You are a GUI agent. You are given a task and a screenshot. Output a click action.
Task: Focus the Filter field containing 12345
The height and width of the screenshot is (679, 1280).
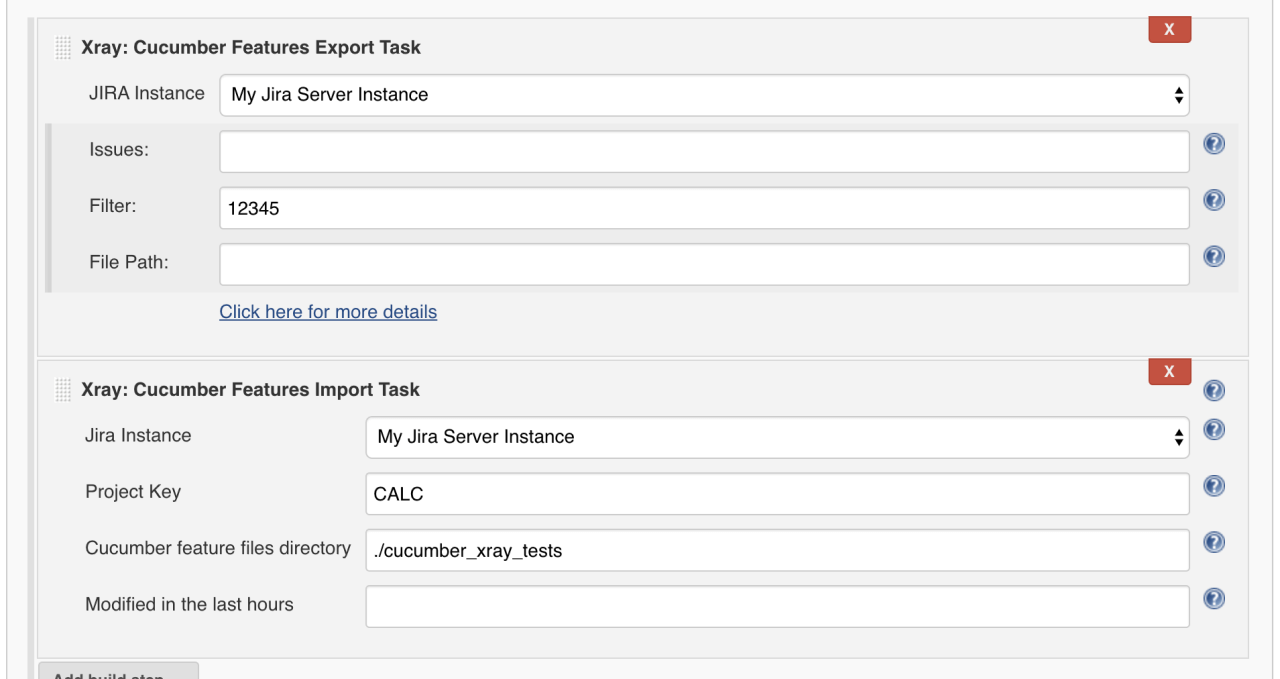pyautogui.click(x=704, y=208)
